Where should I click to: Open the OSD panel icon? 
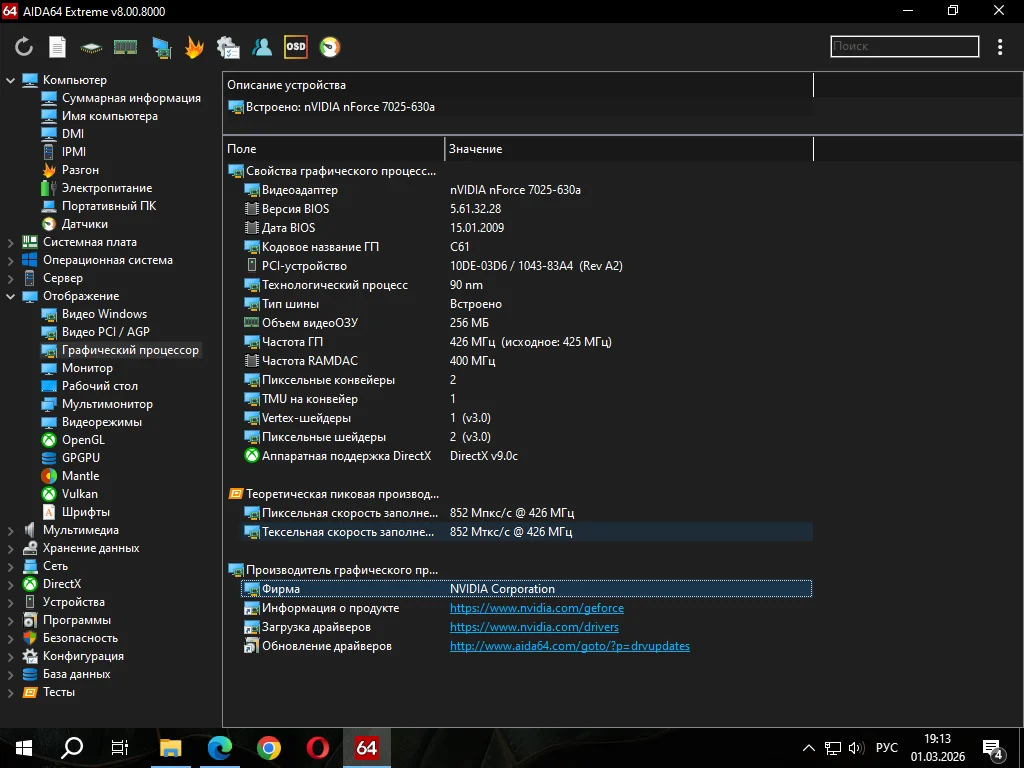[295, 47]
